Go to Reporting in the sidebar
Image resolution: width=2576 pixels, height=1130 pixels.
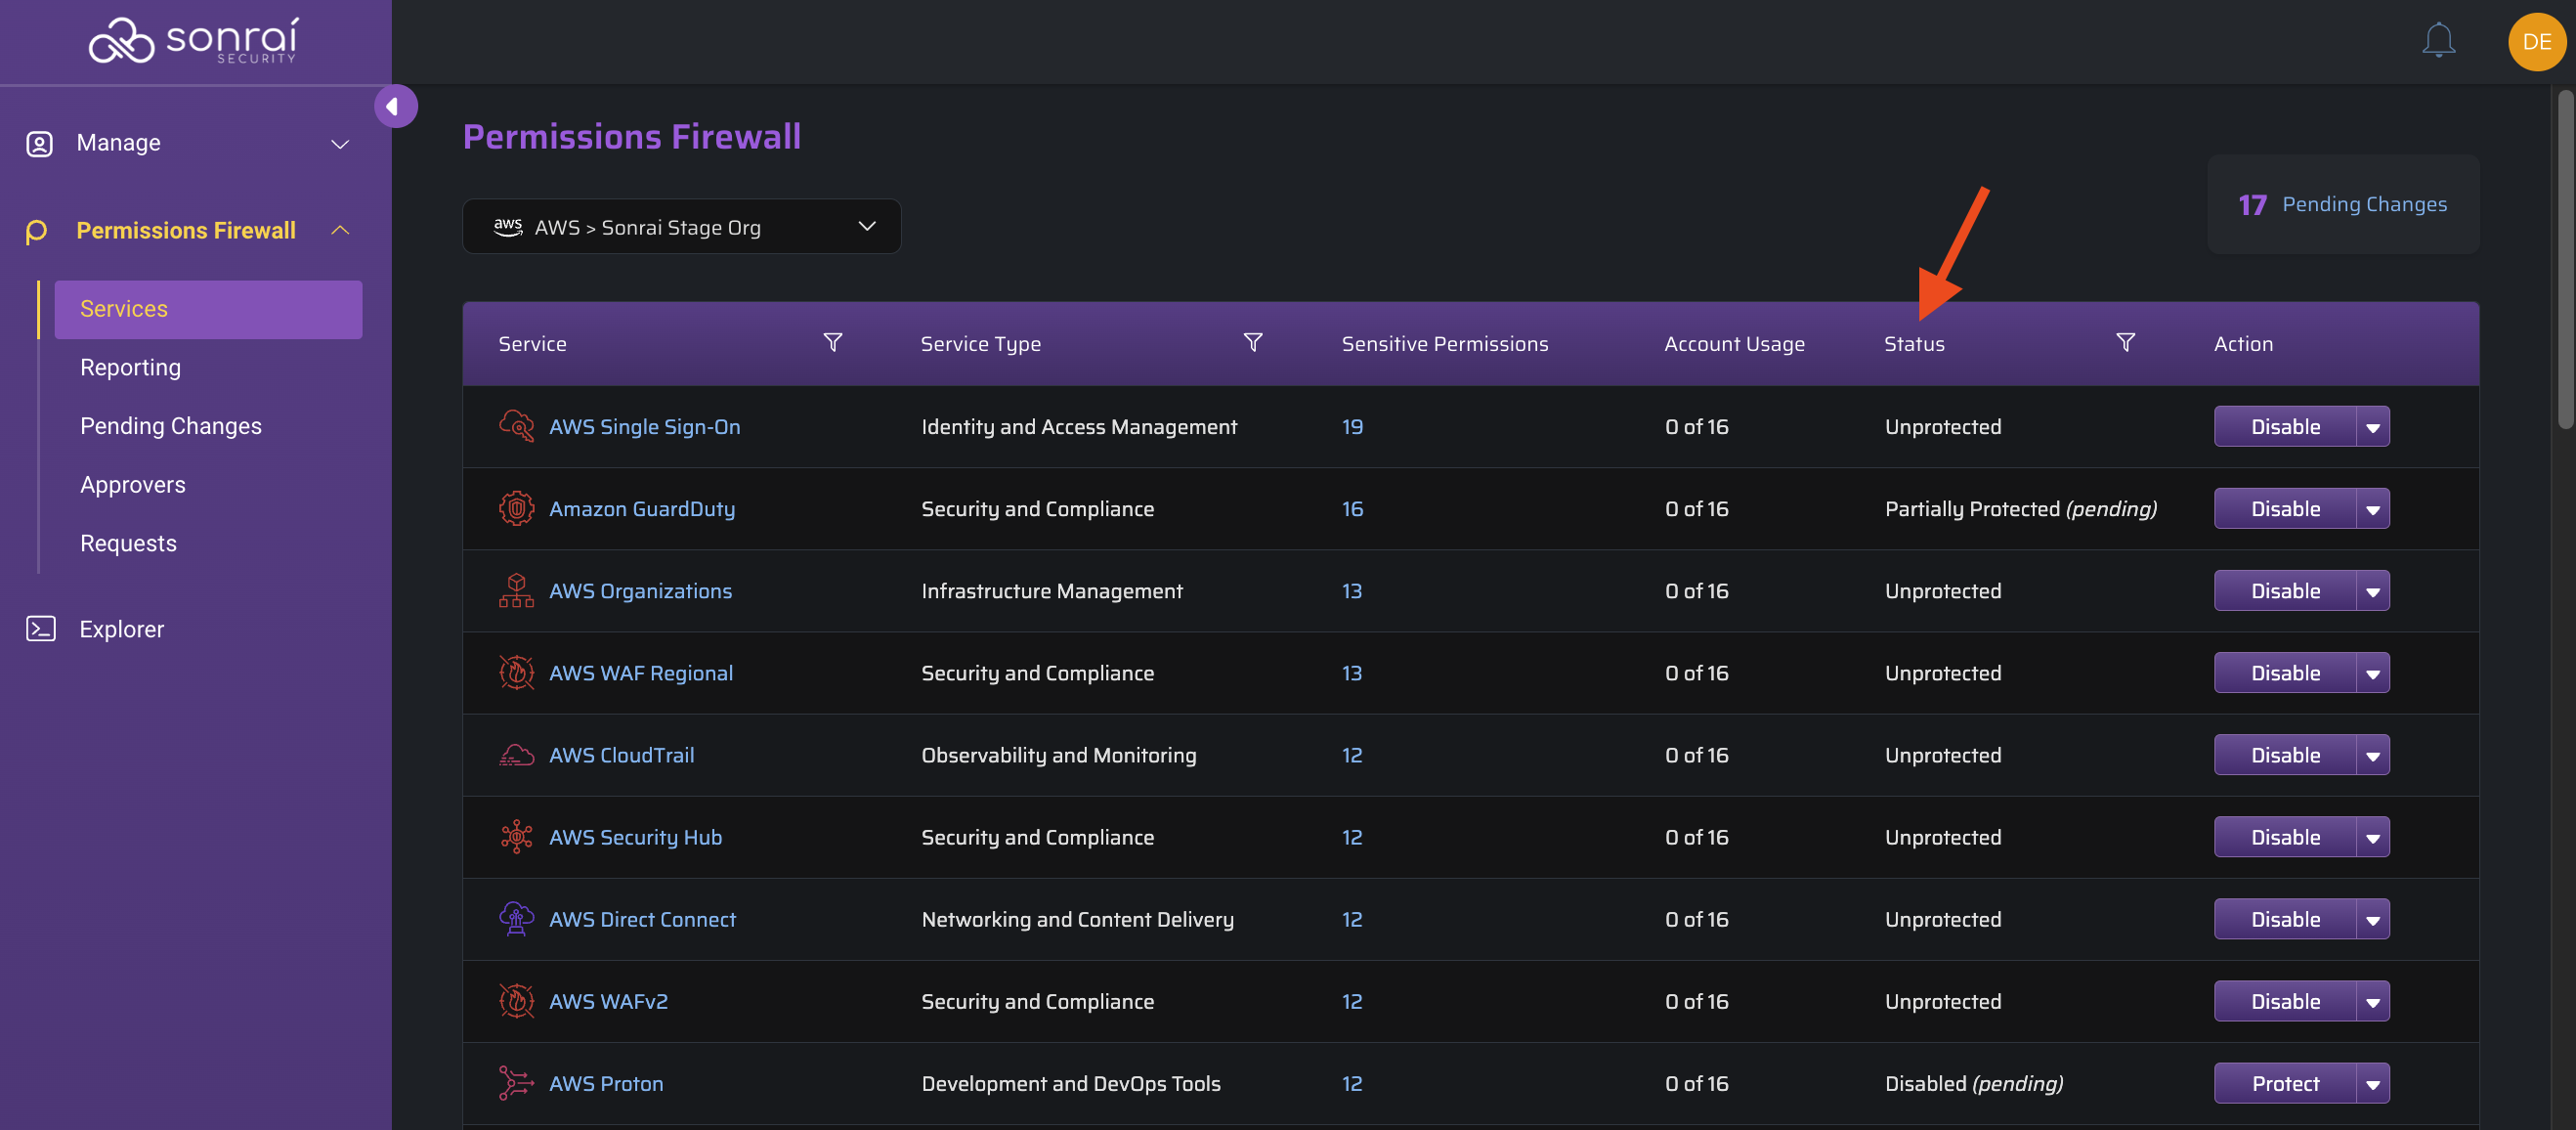click(x=130, y=368)
